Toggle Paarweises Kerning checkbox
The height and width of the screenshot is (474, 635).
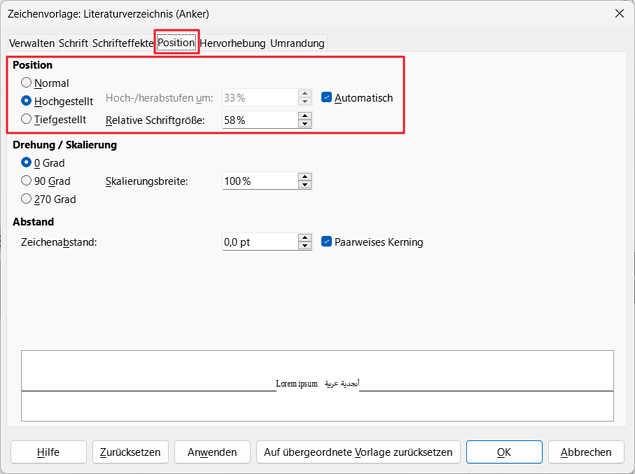point(327,242)
